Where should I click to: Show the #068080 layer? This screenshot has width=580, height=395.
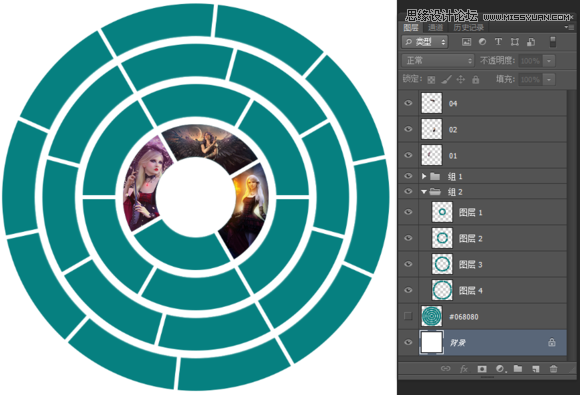(x=408, y=316)
